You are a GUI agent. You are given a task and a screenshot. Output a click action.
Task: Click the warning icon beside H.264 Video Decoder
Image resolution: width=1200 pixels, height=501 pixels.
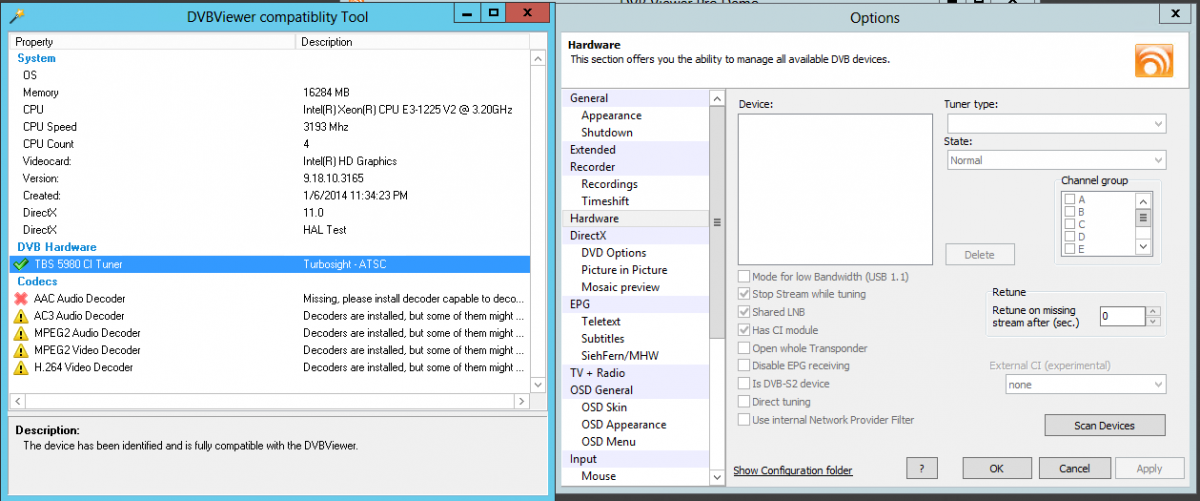pos(20,367)
